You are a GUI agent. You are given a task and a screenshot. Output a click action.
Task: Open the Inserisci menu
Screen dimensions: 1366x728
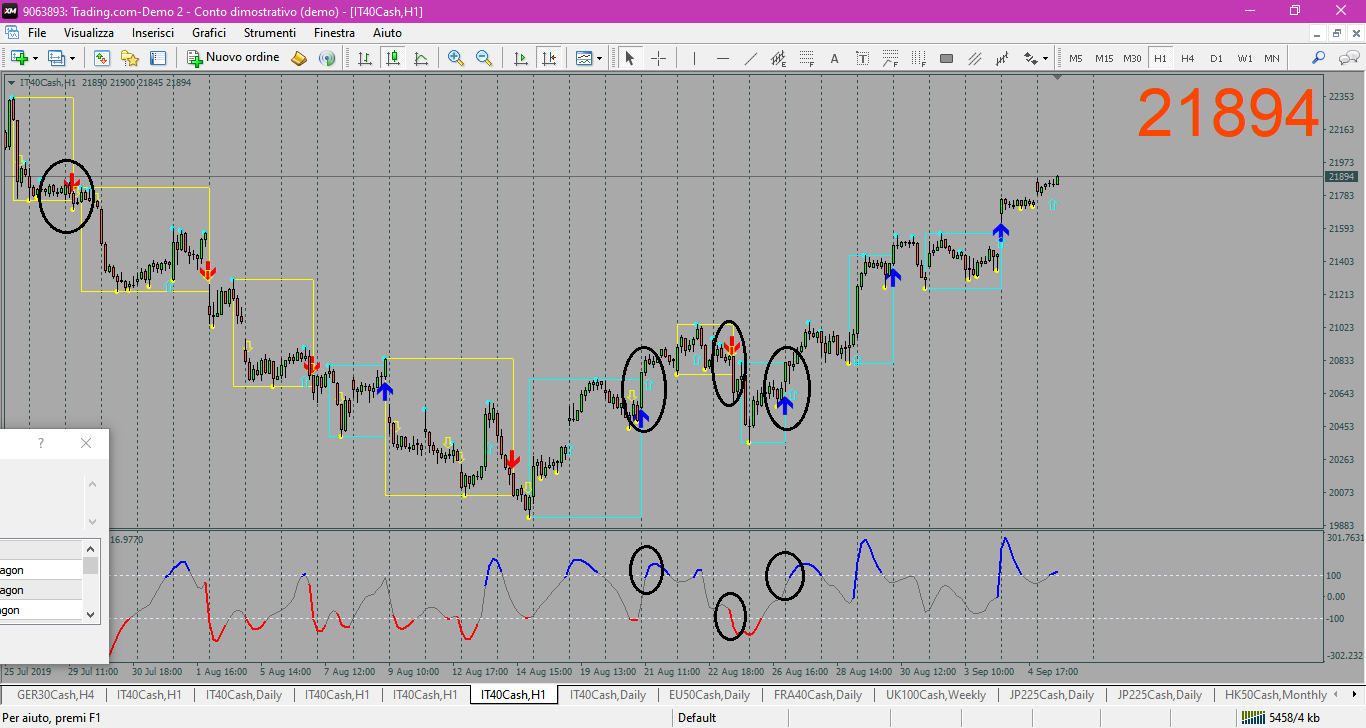153,33
